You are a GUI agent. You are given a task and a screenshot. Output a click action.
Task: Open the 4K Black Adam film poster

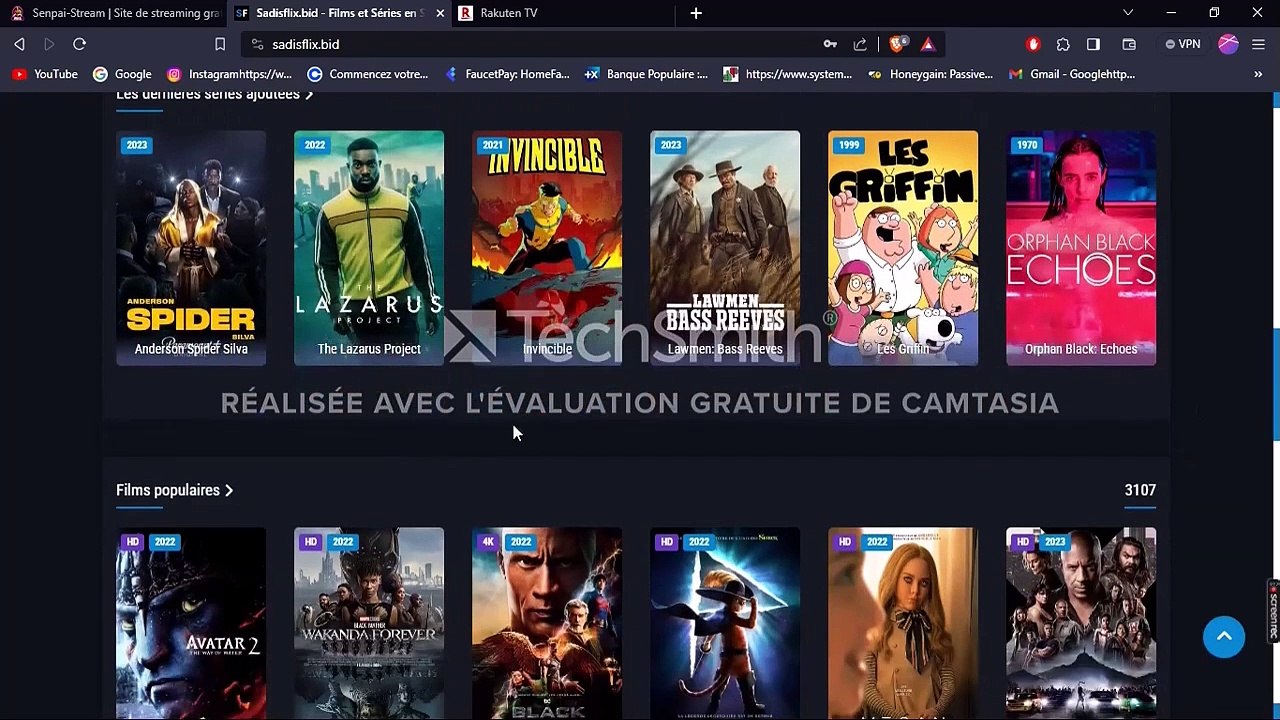pos(547,623)
